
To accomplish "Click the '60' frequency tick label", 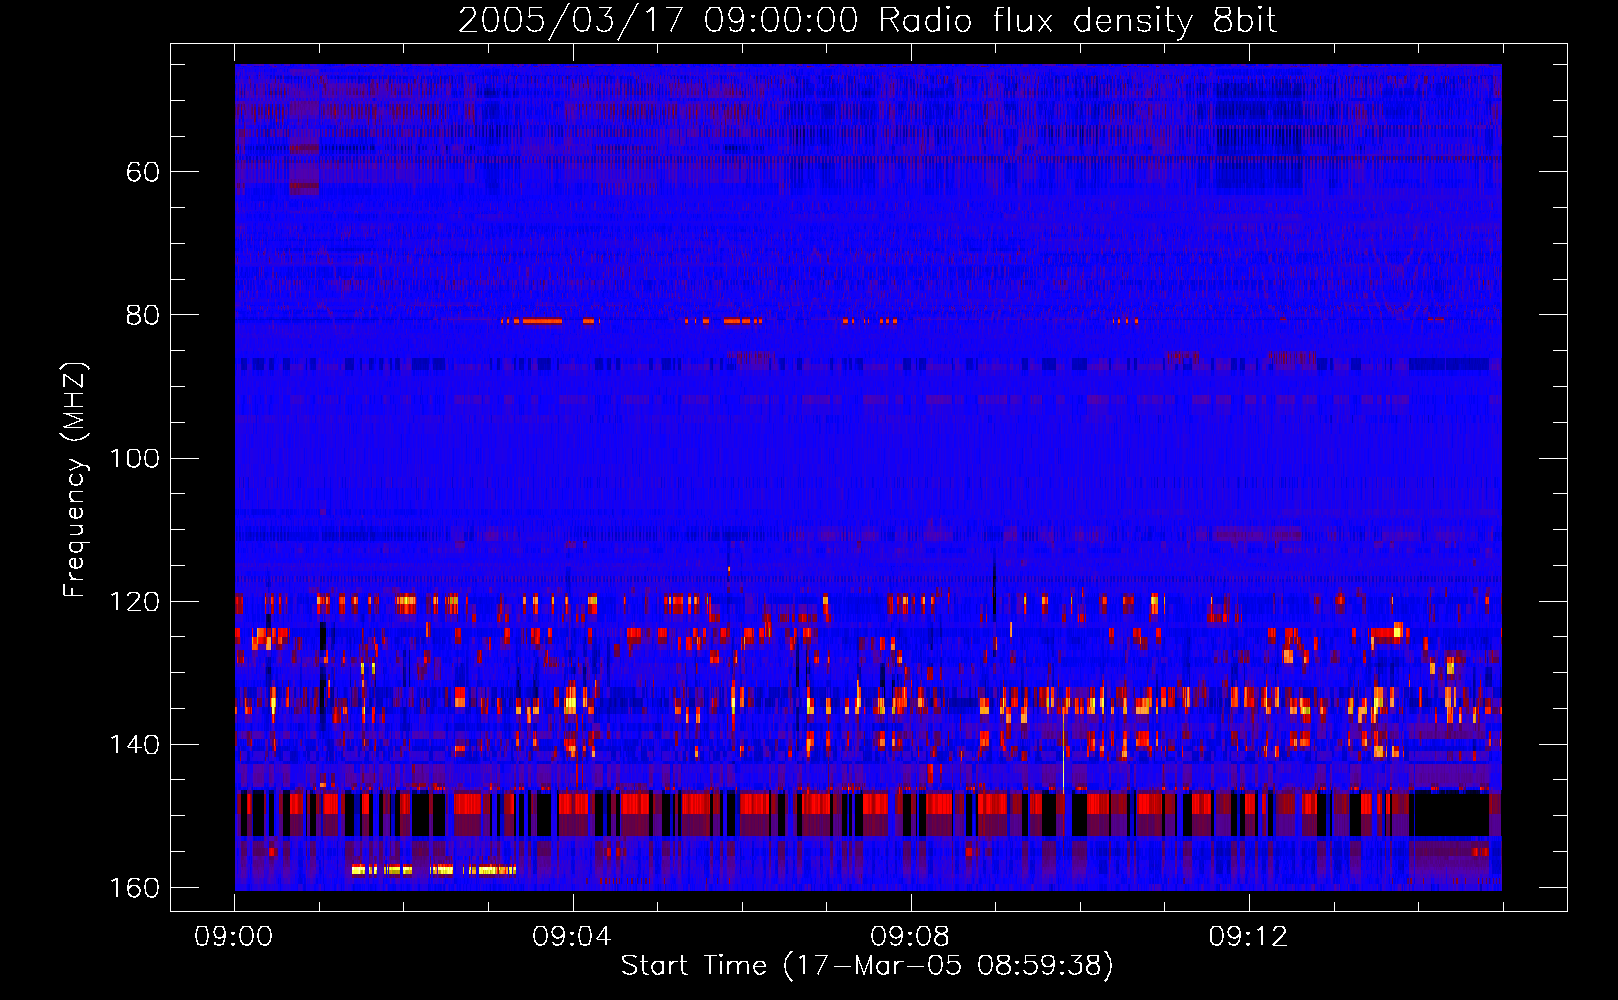I will click(x=143, y=172).
